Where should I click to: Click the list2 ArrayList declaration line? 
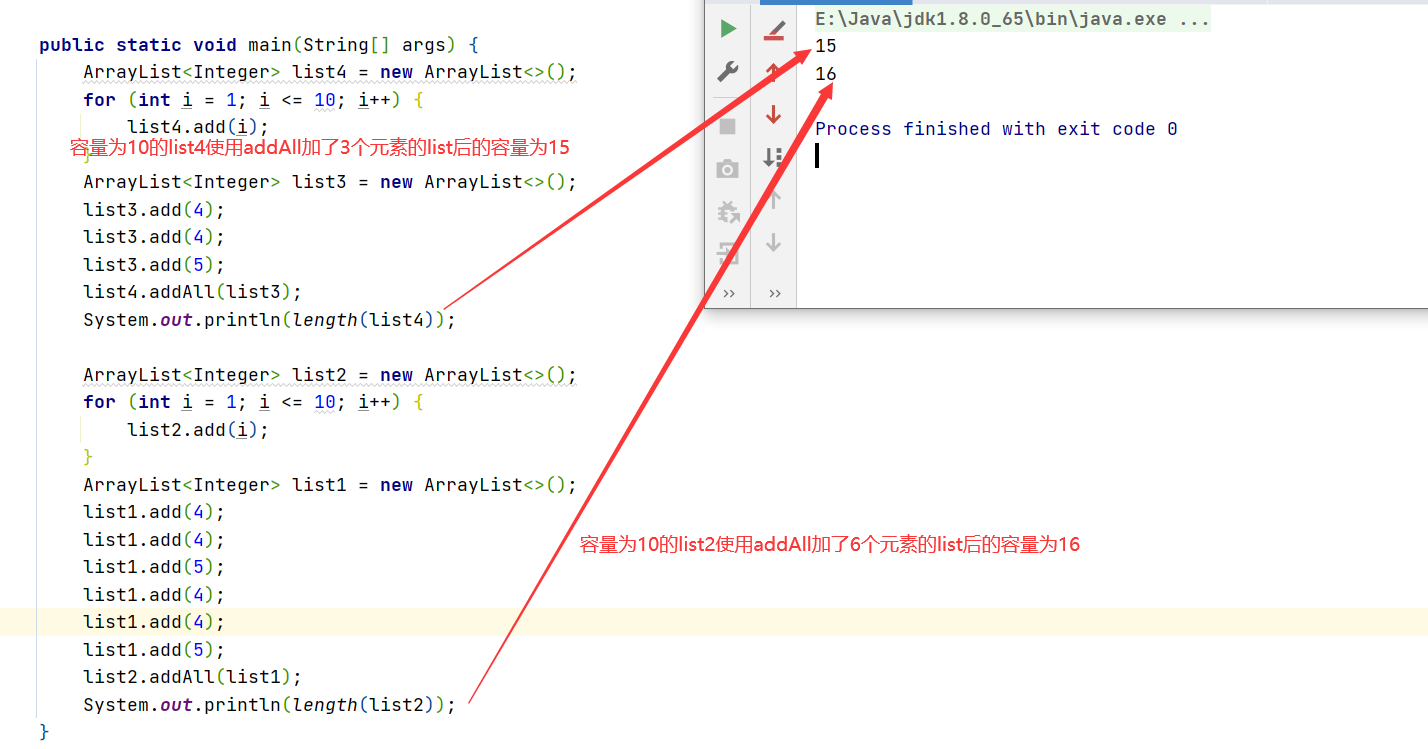pyautogui.click(x=330, y=375)
